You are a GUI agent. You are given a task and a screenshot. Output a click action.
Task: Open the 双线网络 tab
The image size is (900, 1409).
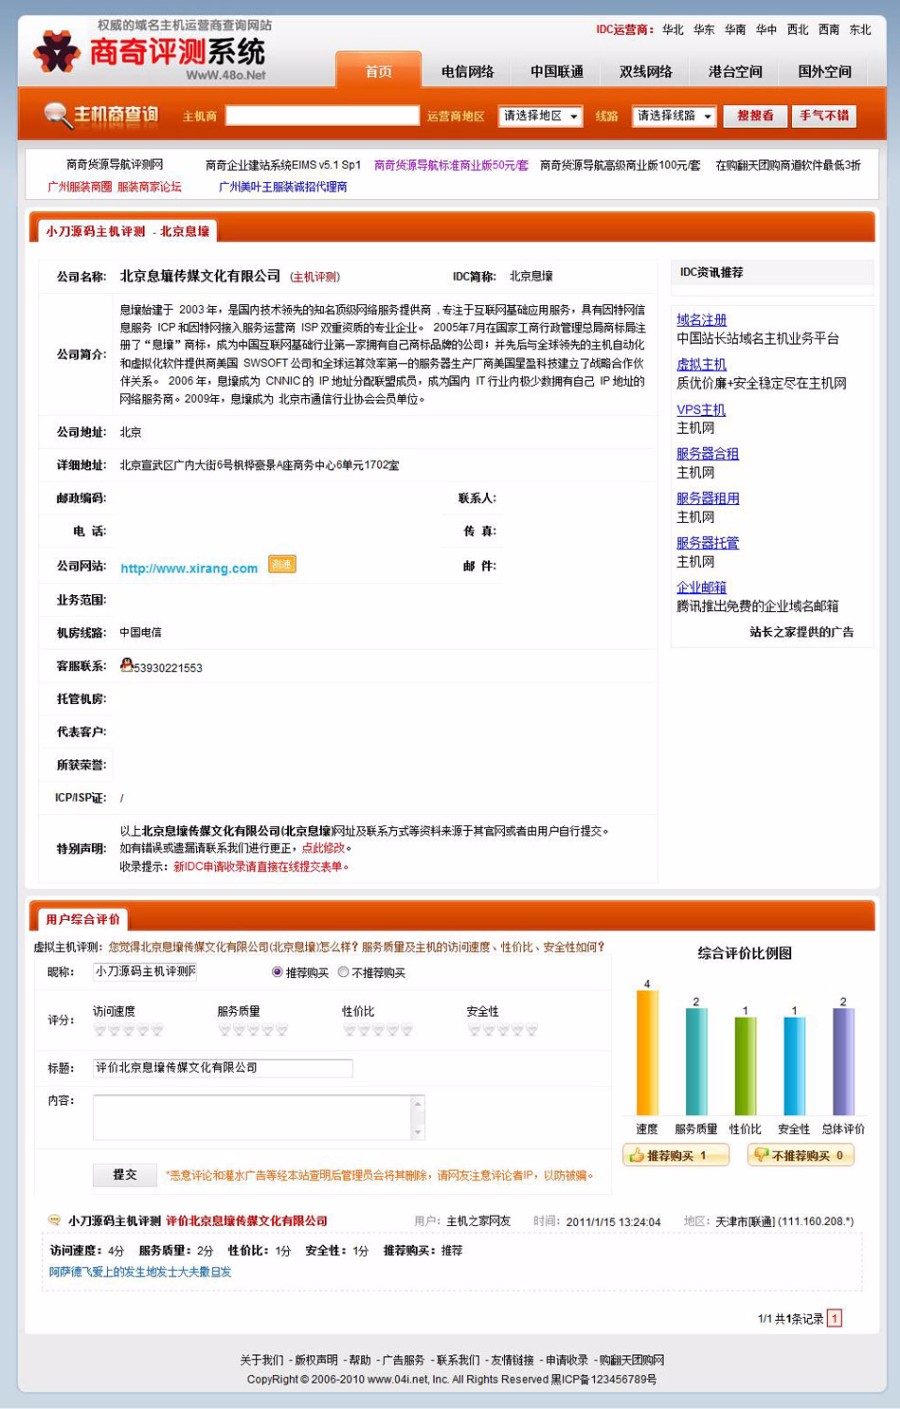coord(646,71)
